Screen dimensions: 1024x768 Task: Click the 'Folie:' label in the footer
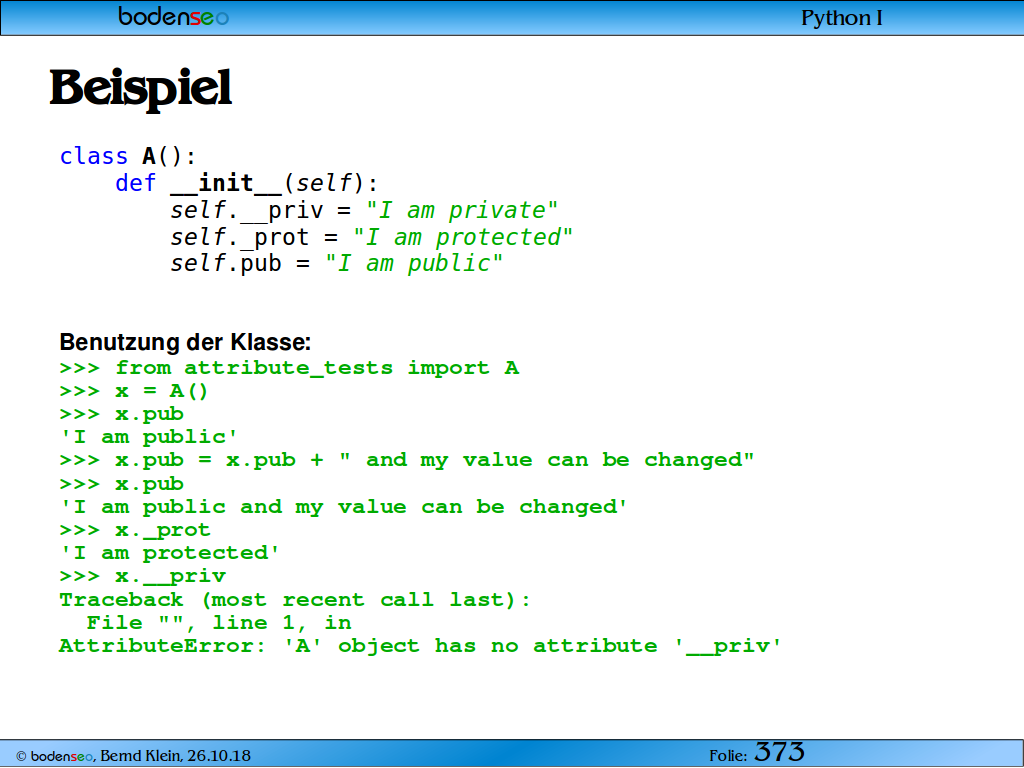tap(728, 756)
